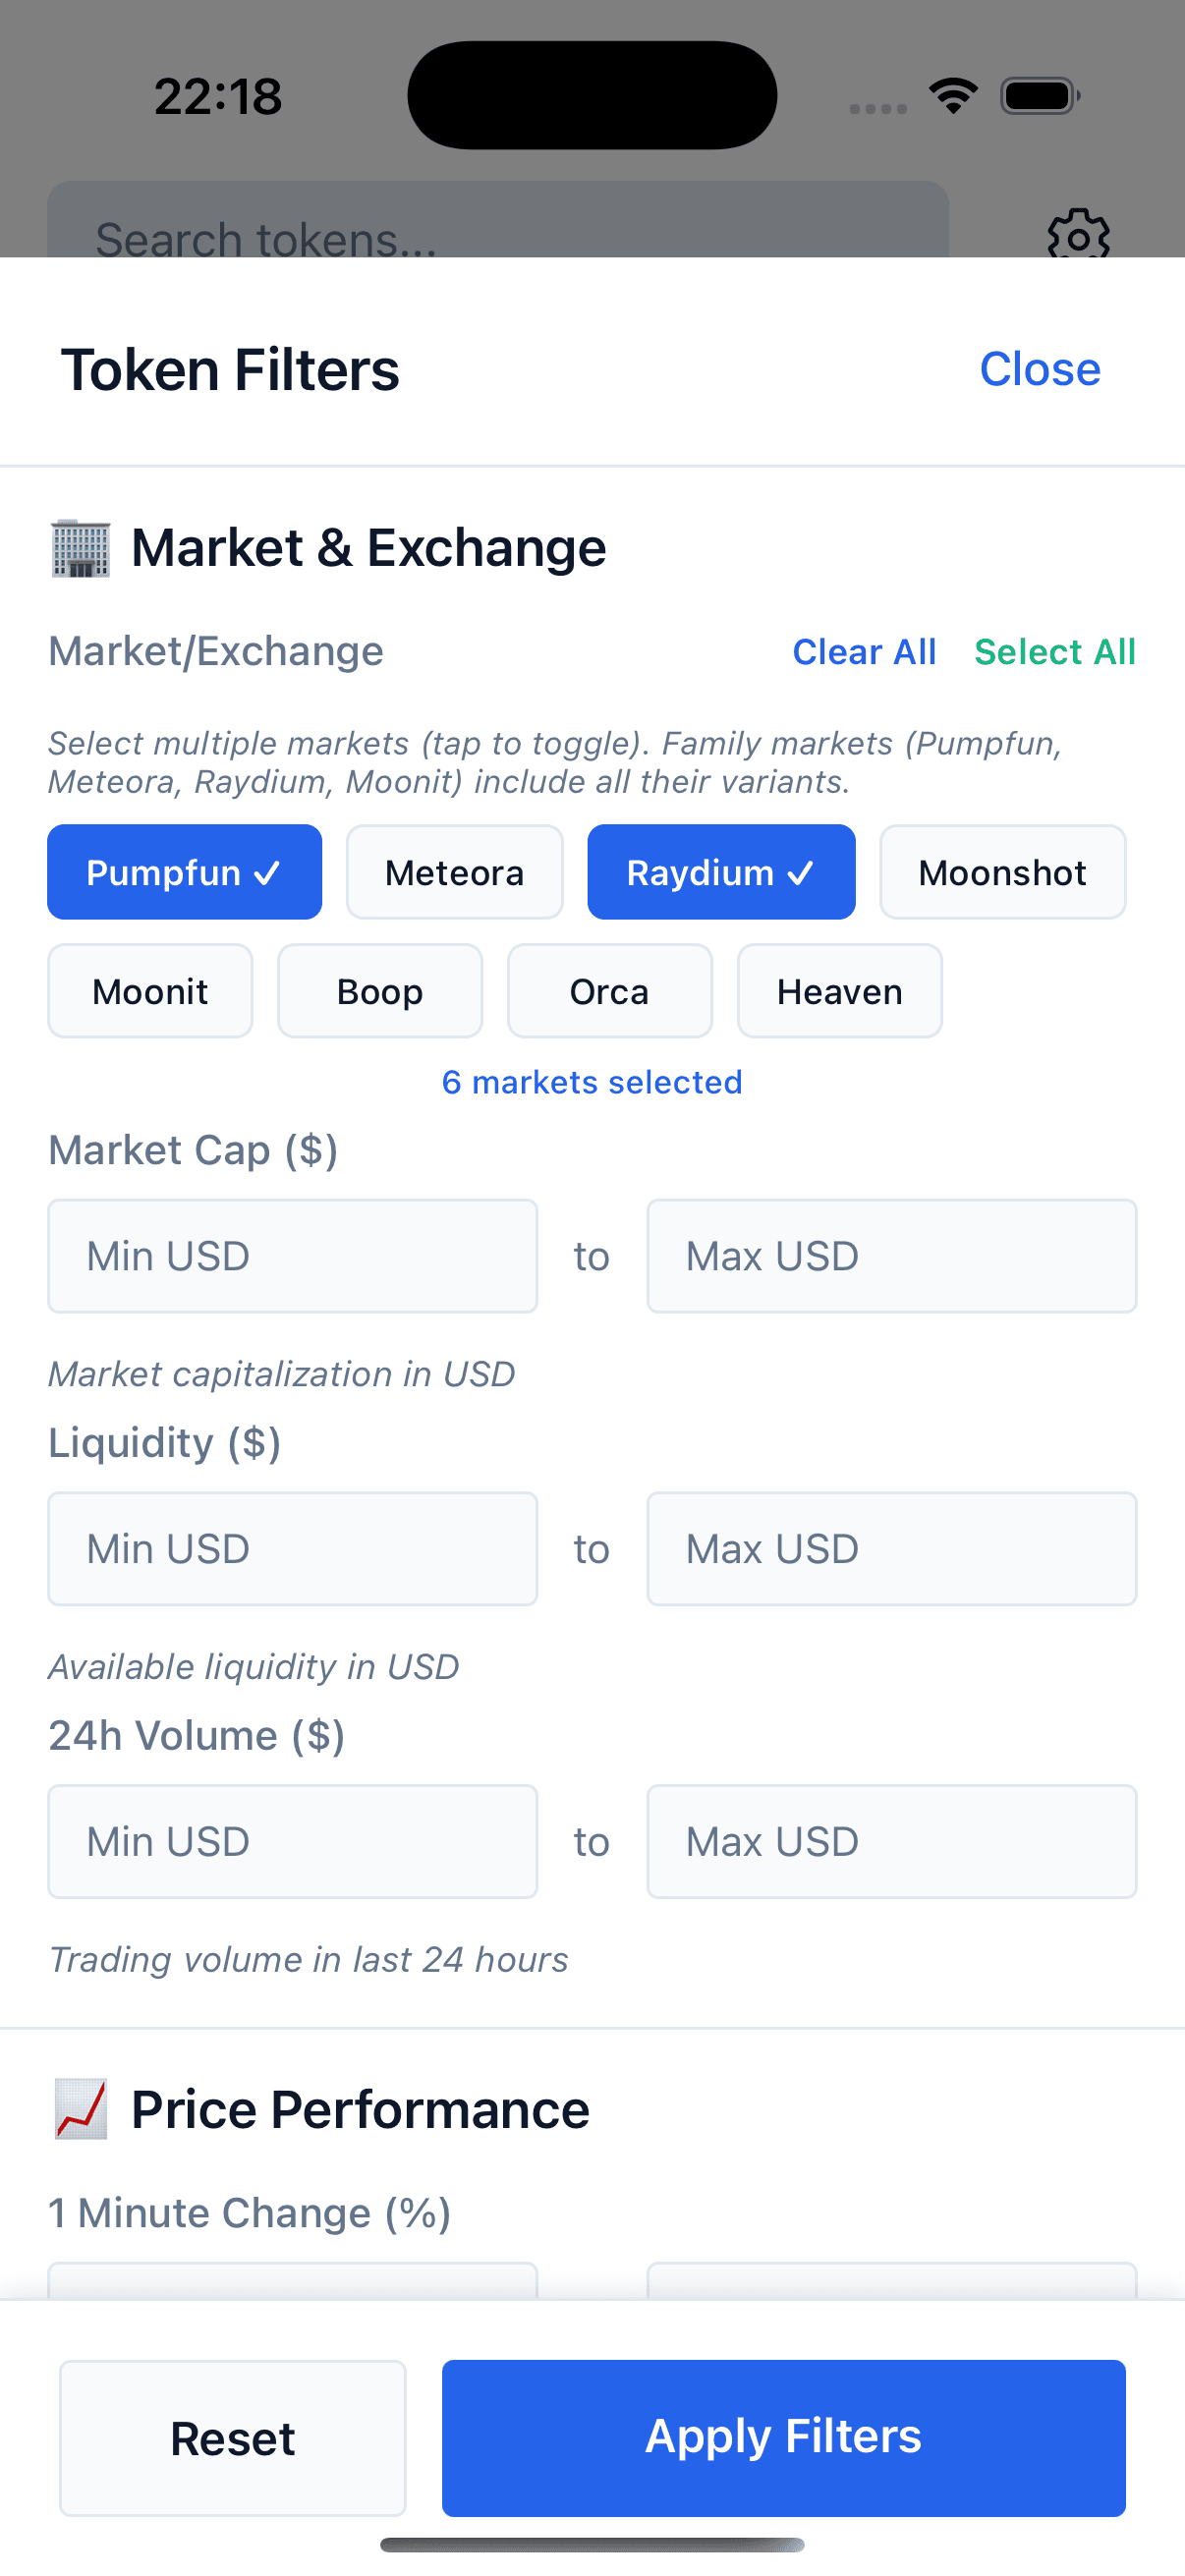Toggle the Moonshot market chip
Screen dimensions: 1185x2576
(x=1003, y=872)
